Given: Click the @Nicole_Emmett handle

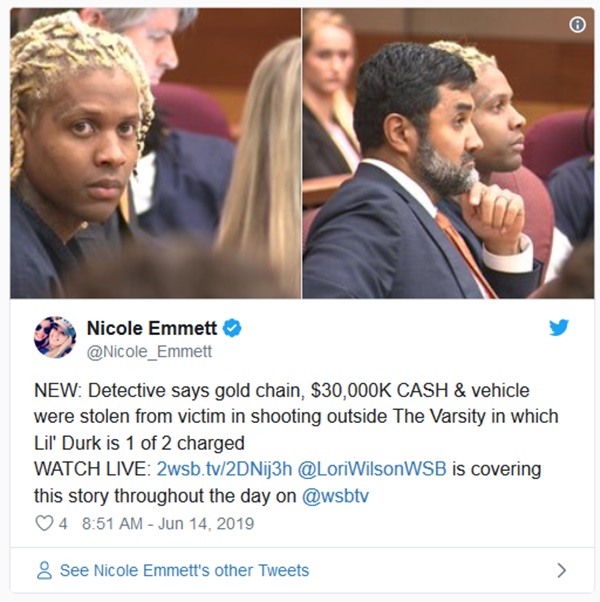Looking at the screenshot, I should (x=149, y=351).
